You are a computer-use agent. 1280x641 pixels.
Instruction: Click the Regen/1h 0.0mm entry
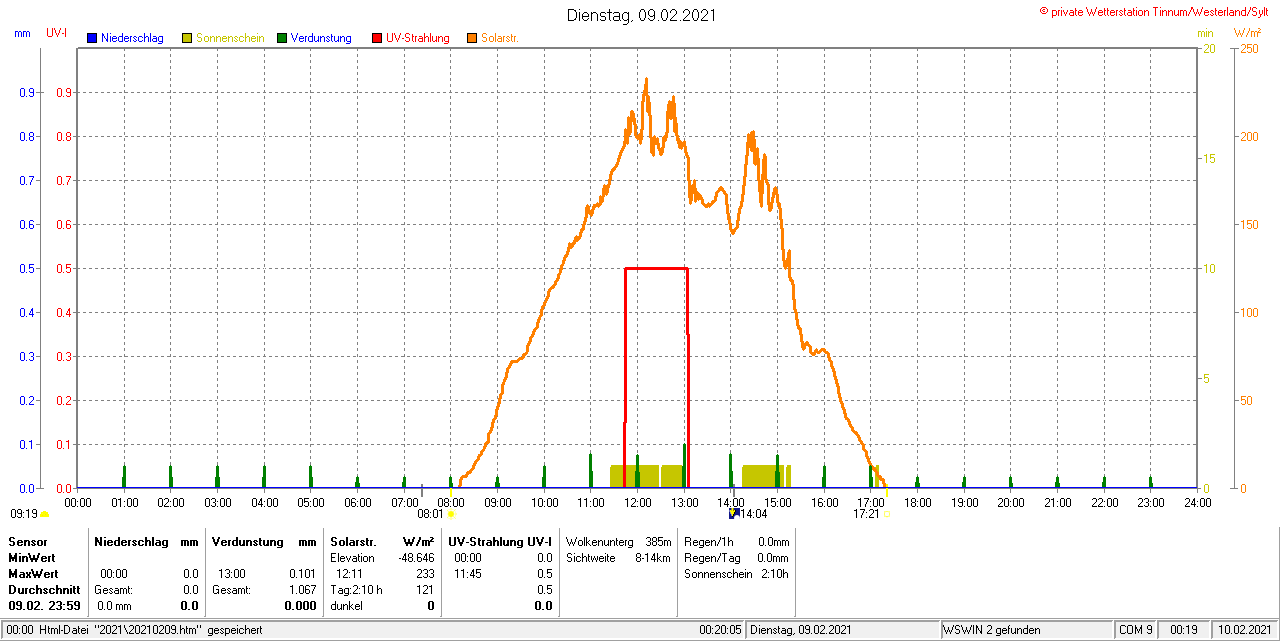pyautogui.click(x=736, y=541)
